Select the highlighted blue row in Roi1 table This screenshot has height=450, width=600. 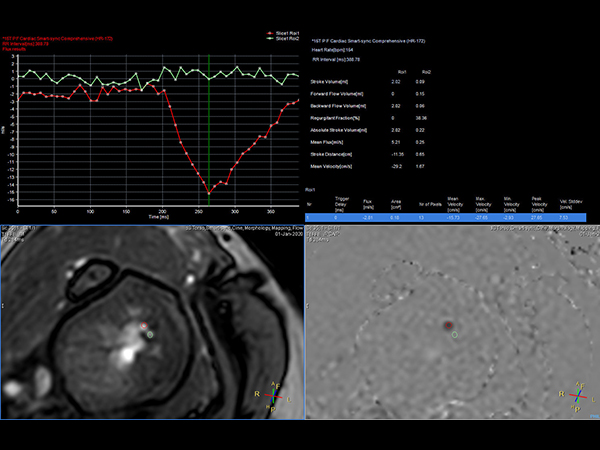pos(445,218)
